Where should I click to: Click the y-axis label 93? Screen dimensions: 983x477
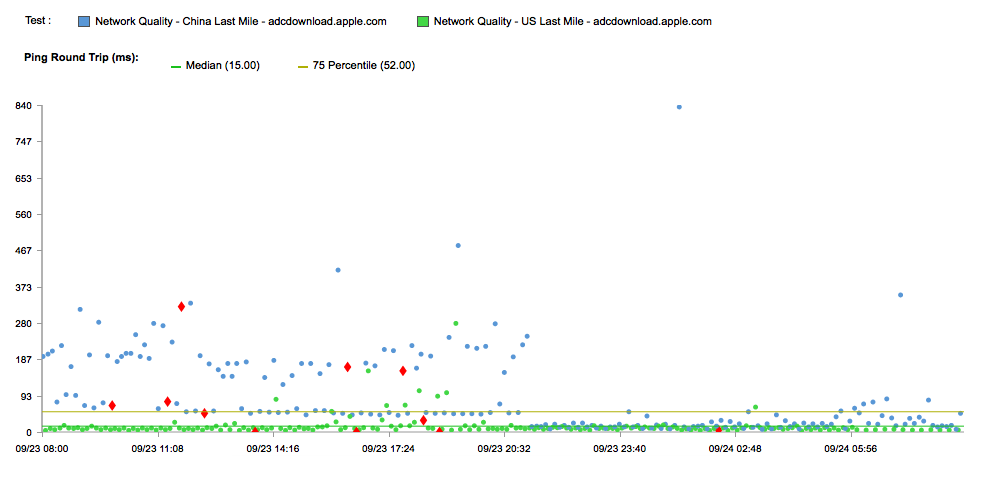[x=25, y=396]
